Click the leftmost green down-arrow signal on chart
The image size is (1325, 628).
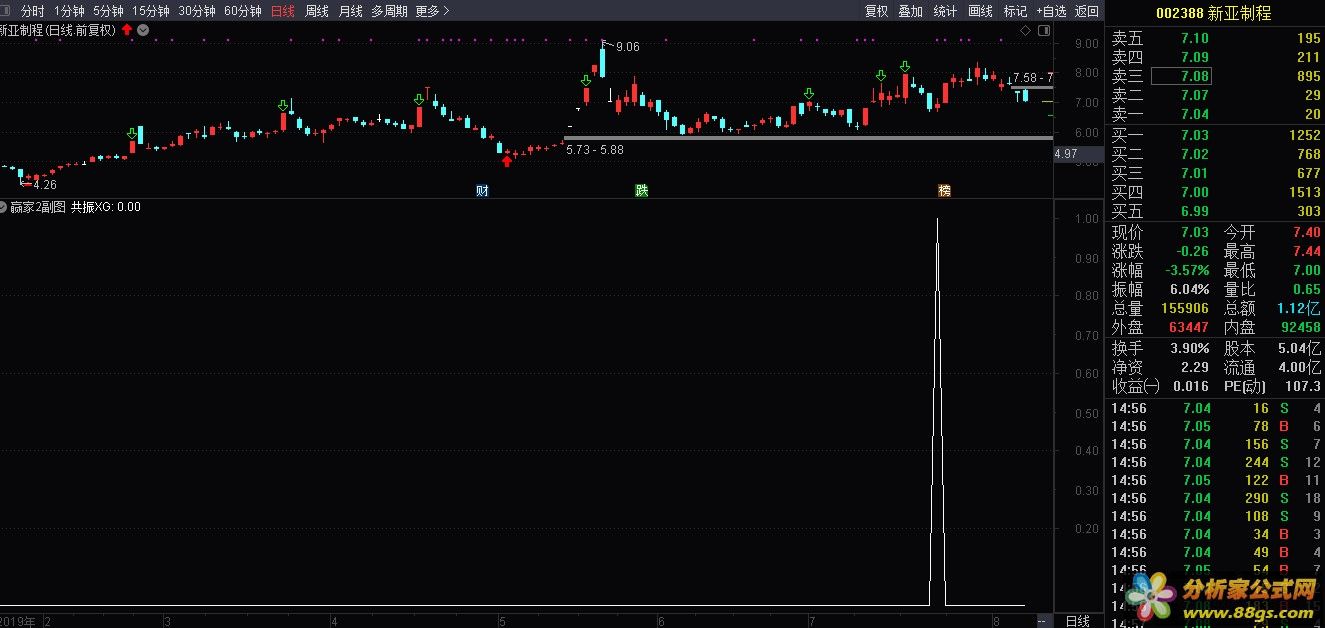click(132, 133)
